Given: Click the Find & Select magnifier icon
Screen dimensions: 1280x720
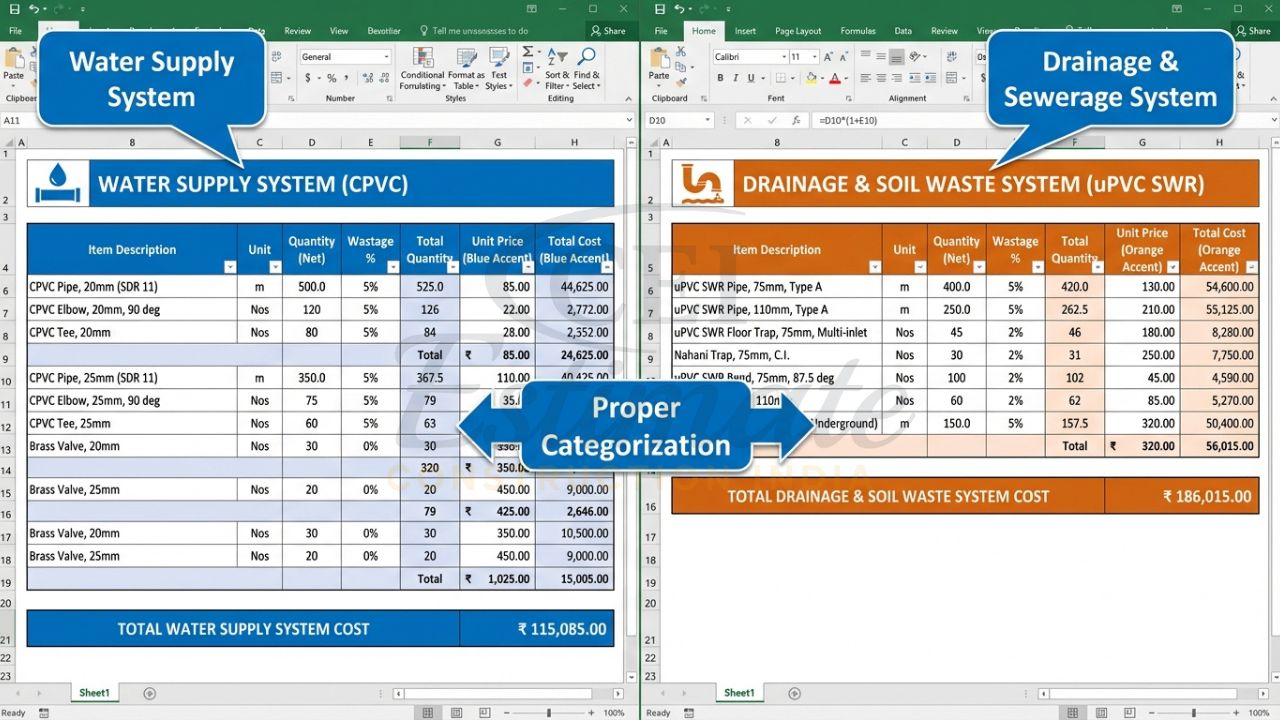Looking at the screenshot, I should [x=586, y=55].
